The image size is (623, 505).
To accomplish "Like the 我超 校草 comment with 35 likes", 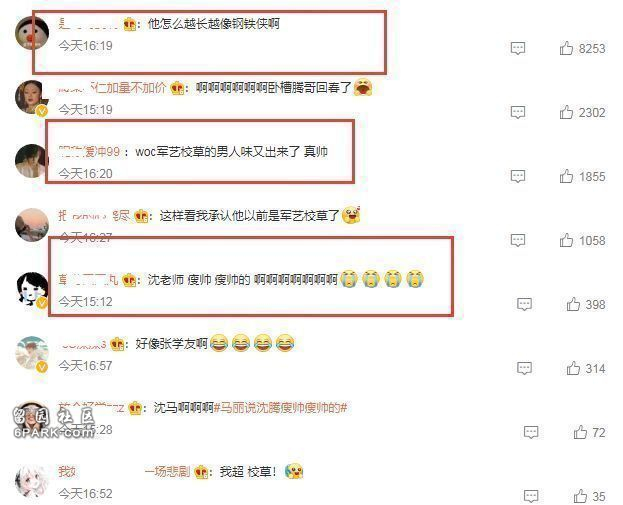I will 580,496.
